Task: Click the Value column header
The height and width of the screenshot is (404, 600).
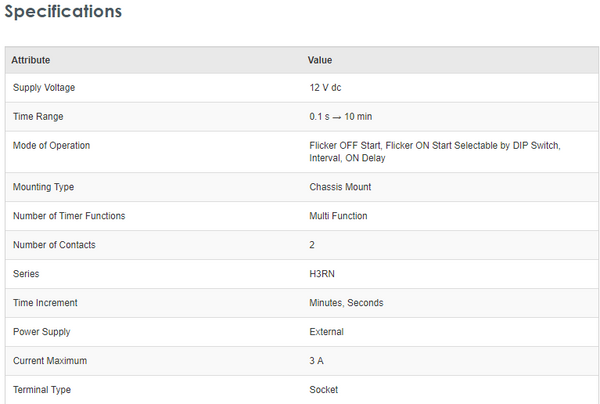Action: pyautogui.click(x=320, y=60)
